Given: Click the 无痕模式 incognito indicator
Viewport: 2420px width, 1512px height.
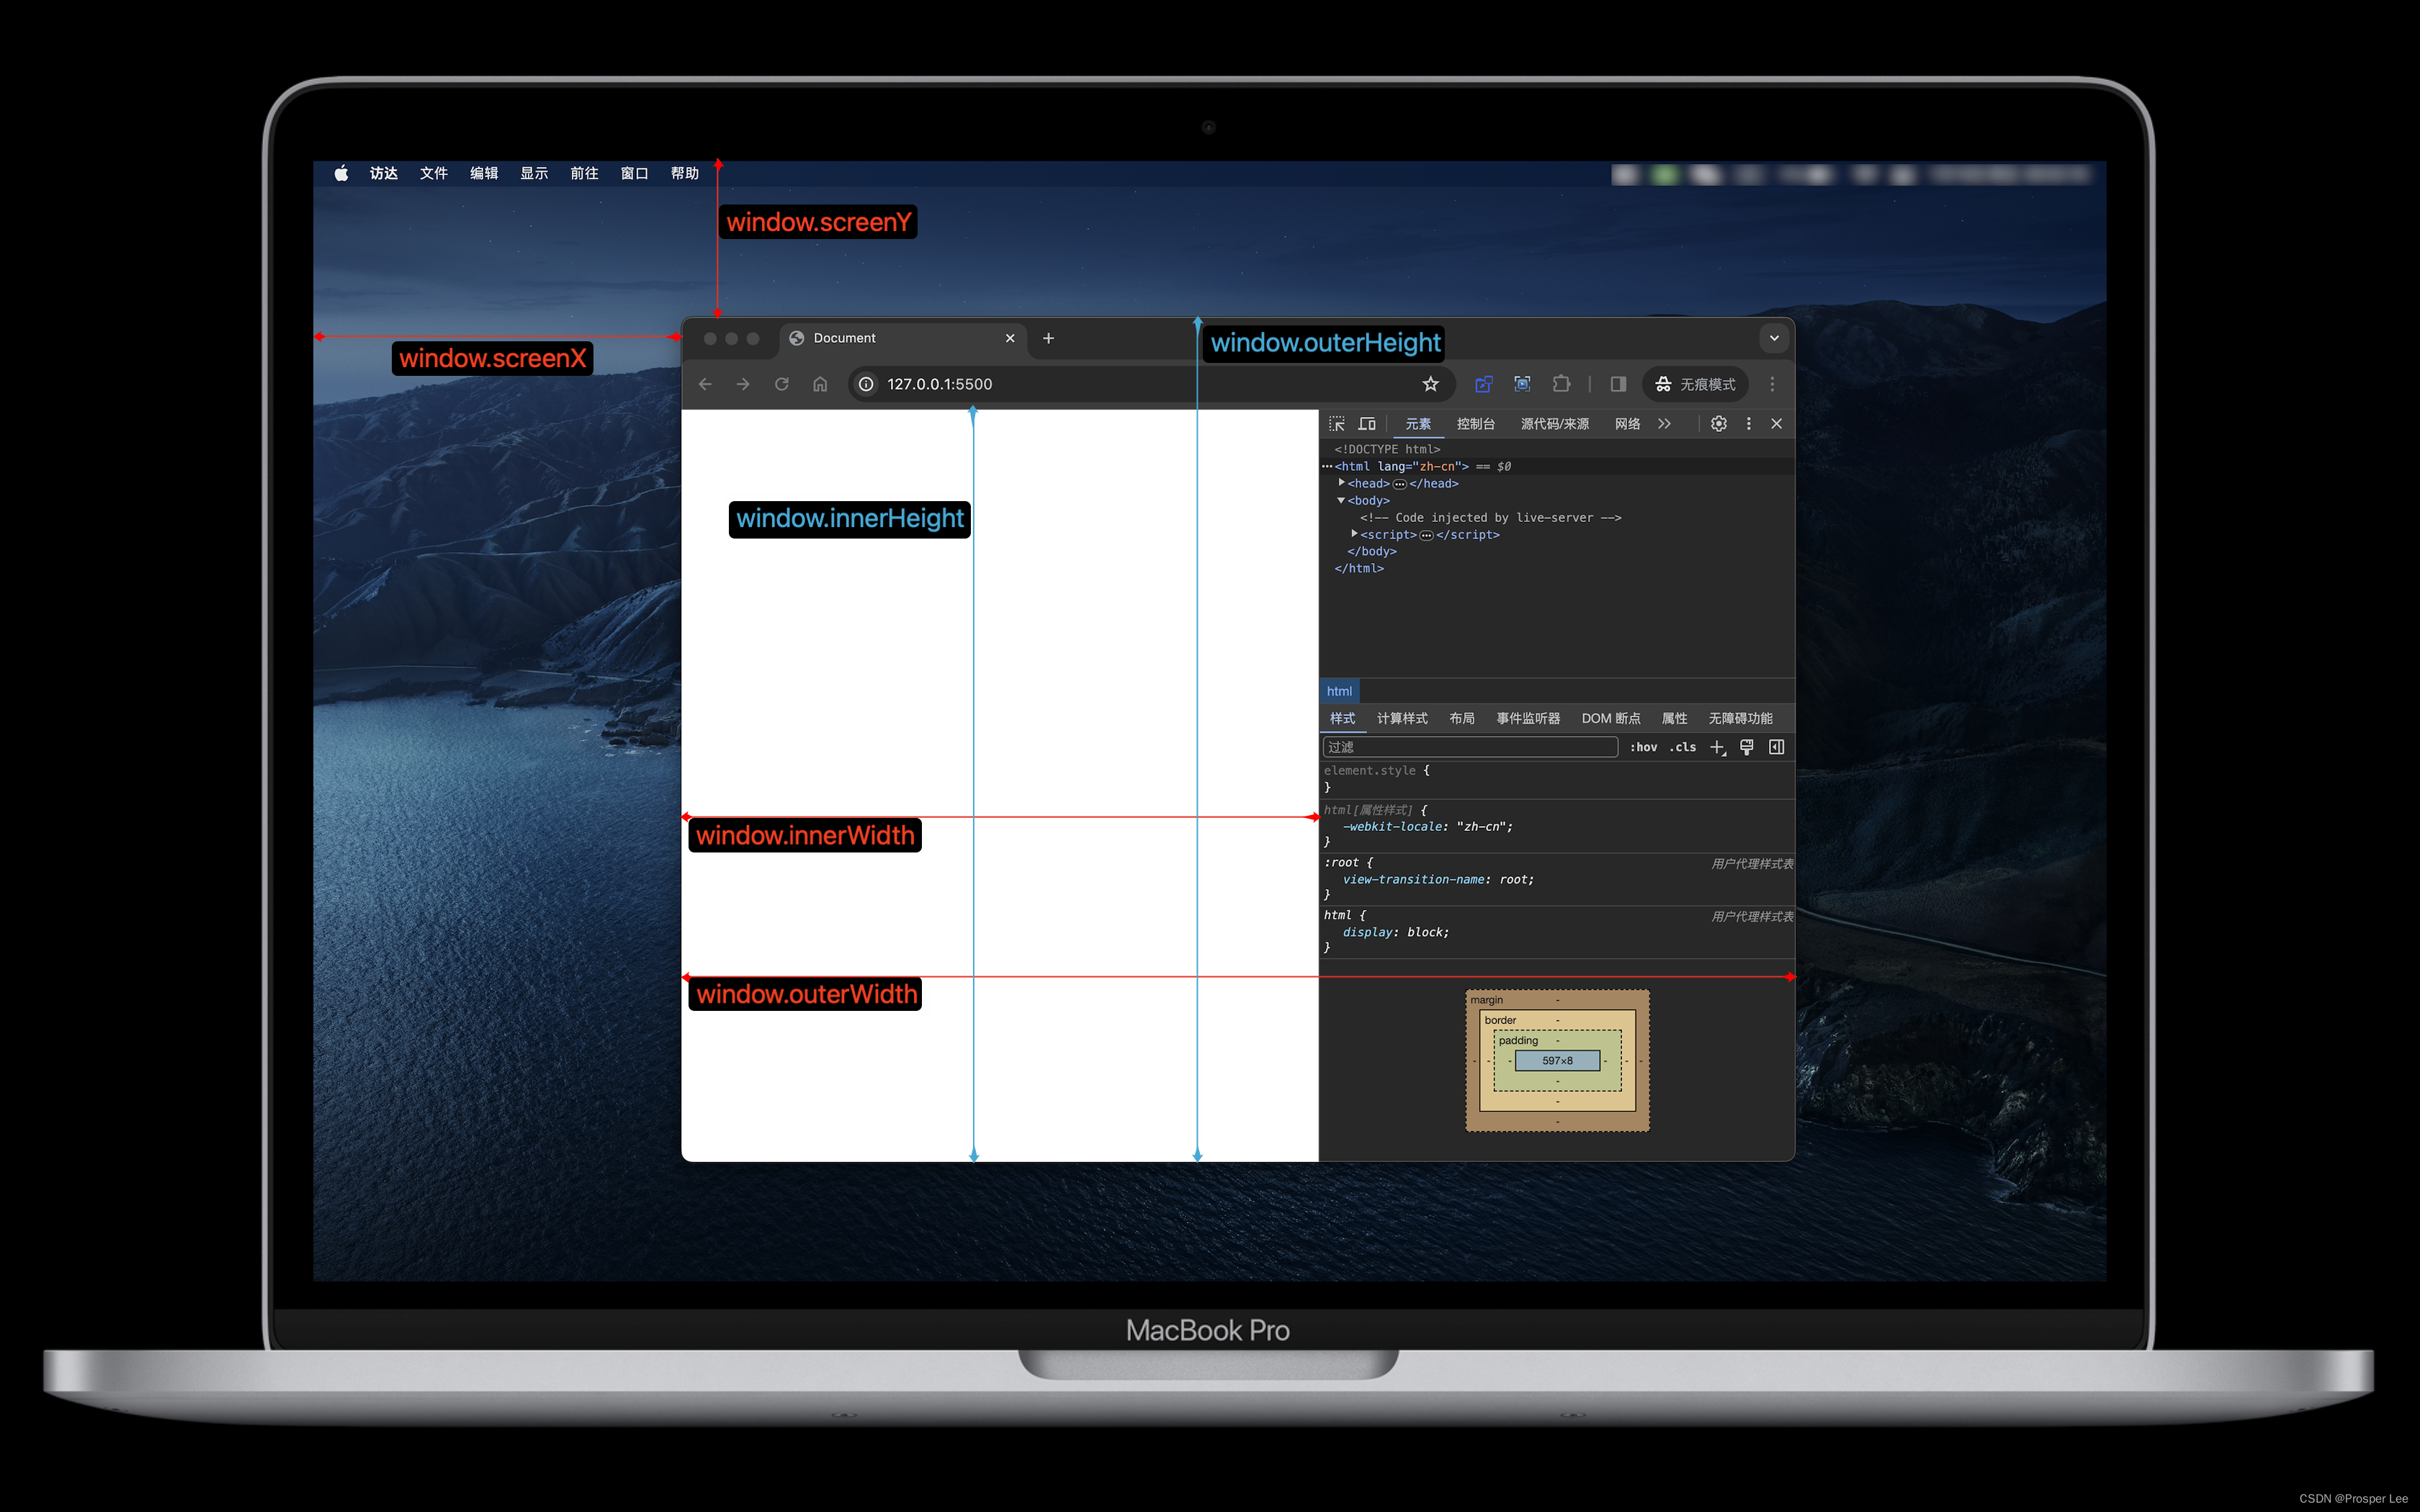Looking at the screenshot, I should point(1695,384).
